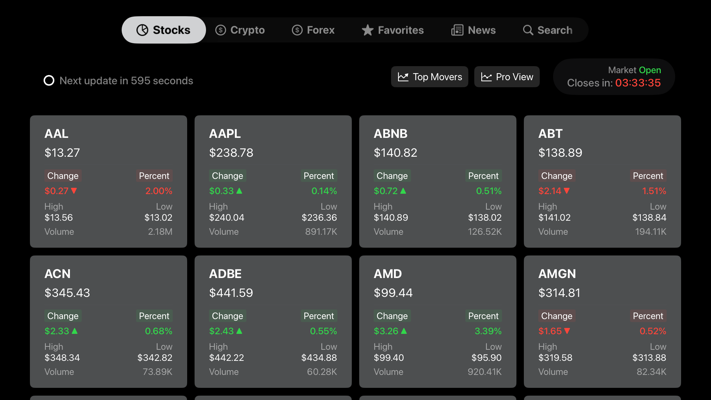The height and width of the screenshot is (400, 711).
Task: Click the red down arrow on ABT
Action: (x=567, y=191)
